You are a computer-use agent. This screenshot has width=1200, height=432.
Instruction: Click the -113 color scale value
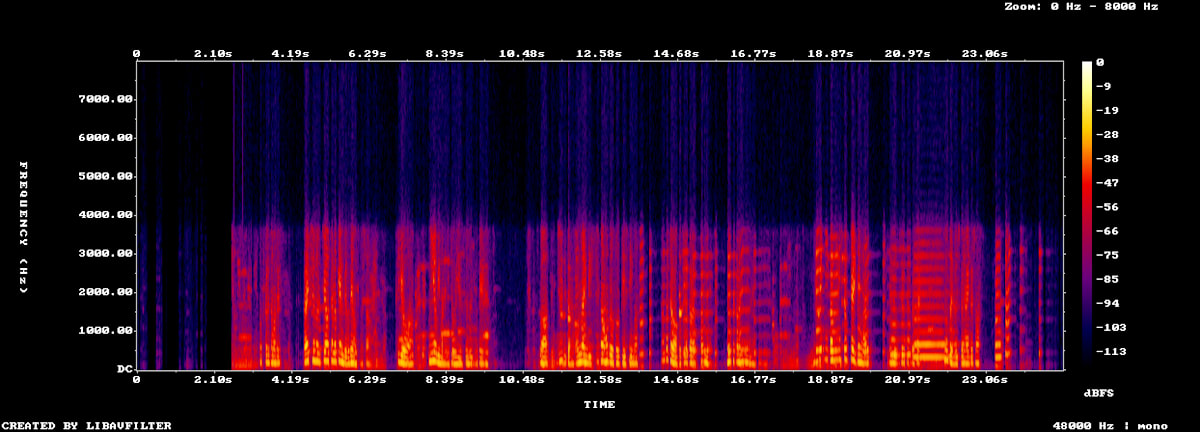(x=1111, y=352)
